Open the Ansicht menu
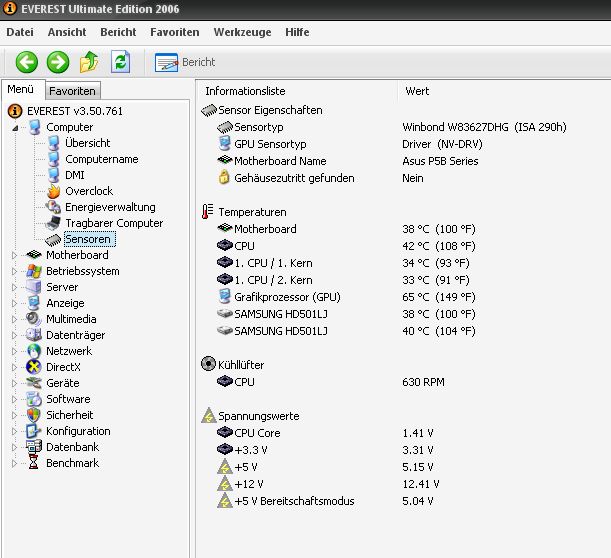The width and height of the screenshot is (611, 558). coord(67,32)
